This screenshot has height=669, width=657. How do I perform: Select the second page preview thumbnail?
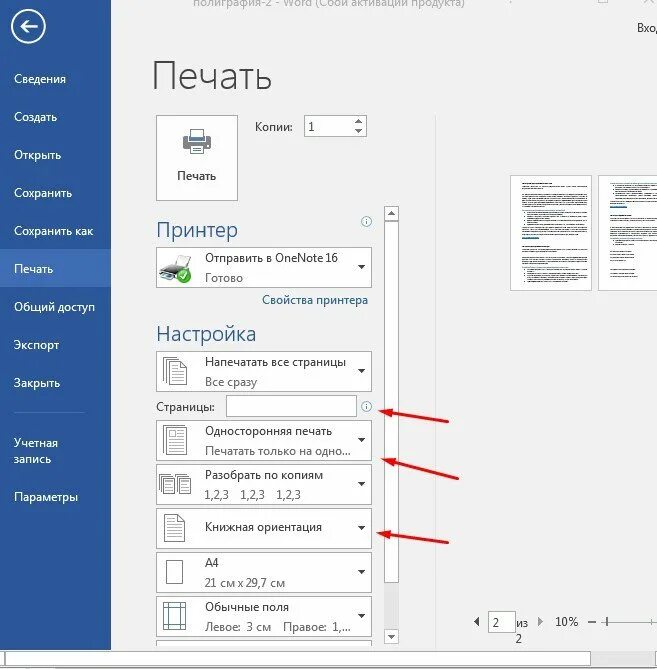(628, 233)
